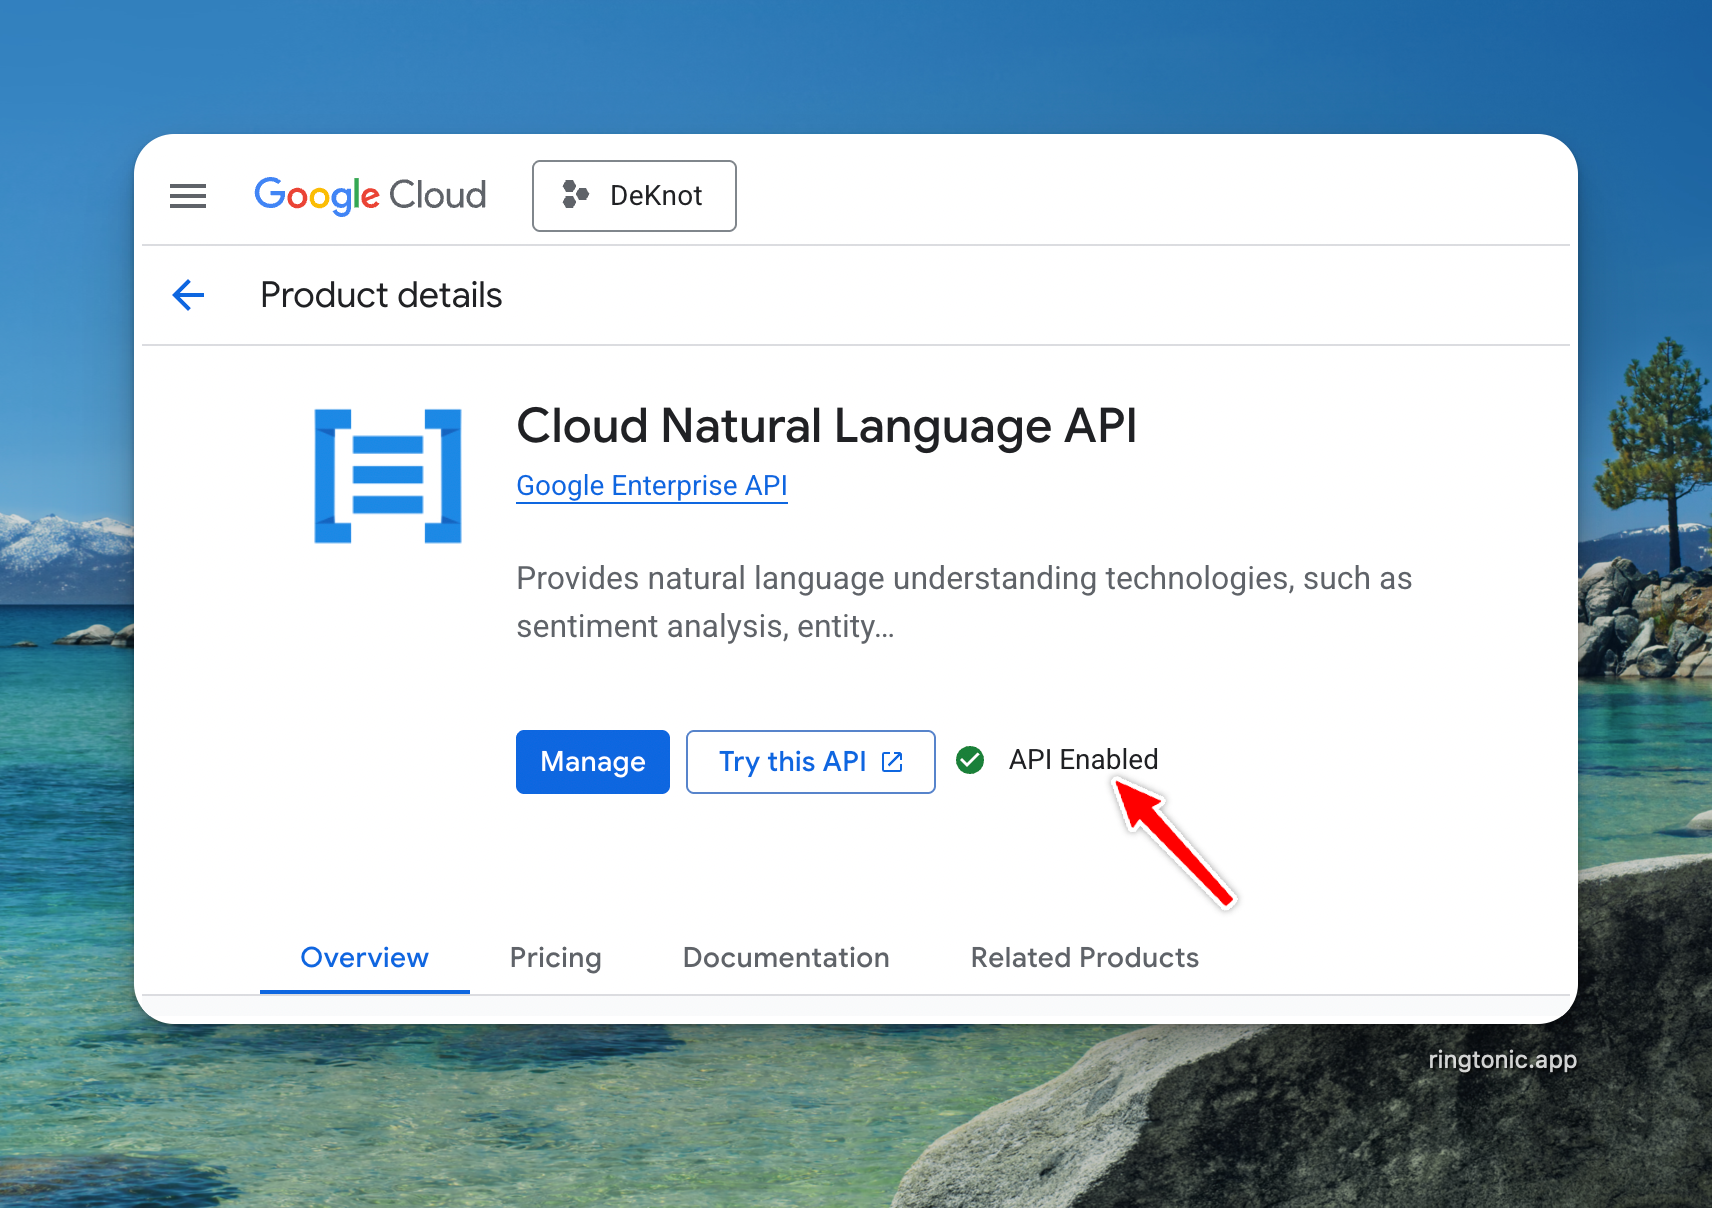1712x1208 pixels.
Task: Open the Documentation tab
Action: 786,958
